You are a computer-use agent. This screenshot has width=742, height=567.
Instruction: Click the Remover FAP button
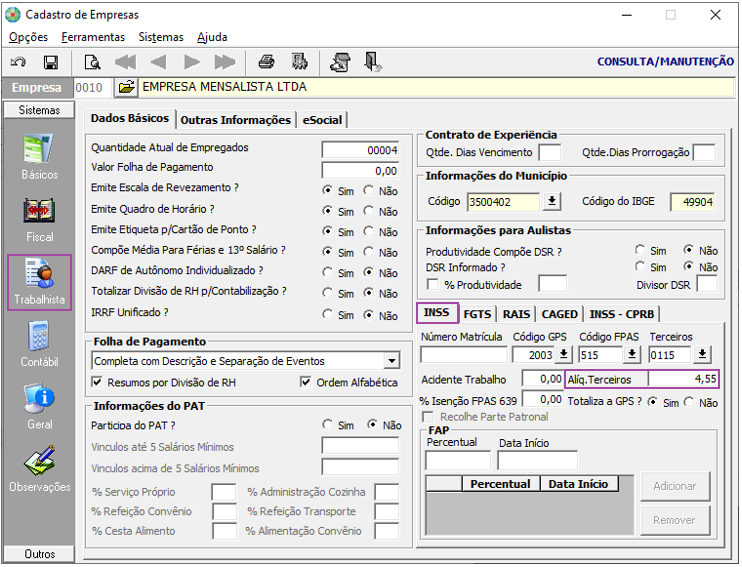(675, 520)
